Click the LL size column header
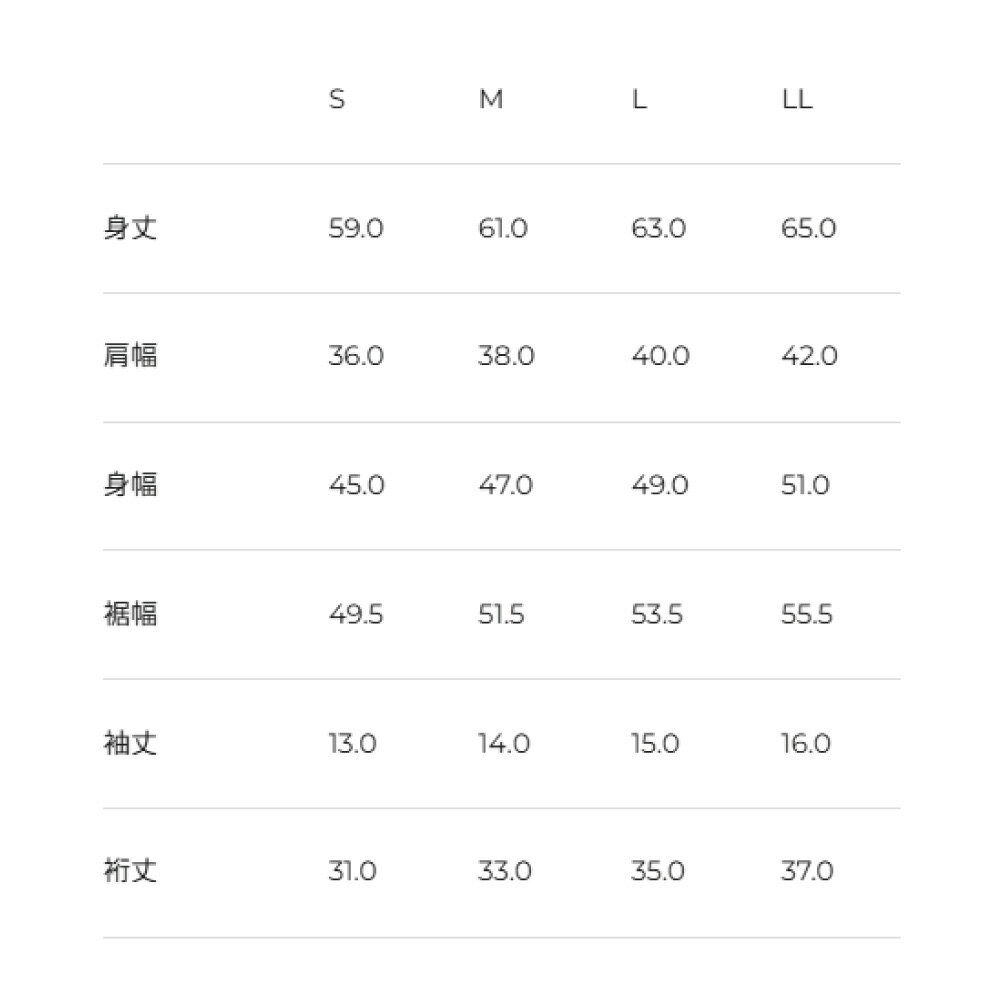1000x1000 pixels. [797, 100]
